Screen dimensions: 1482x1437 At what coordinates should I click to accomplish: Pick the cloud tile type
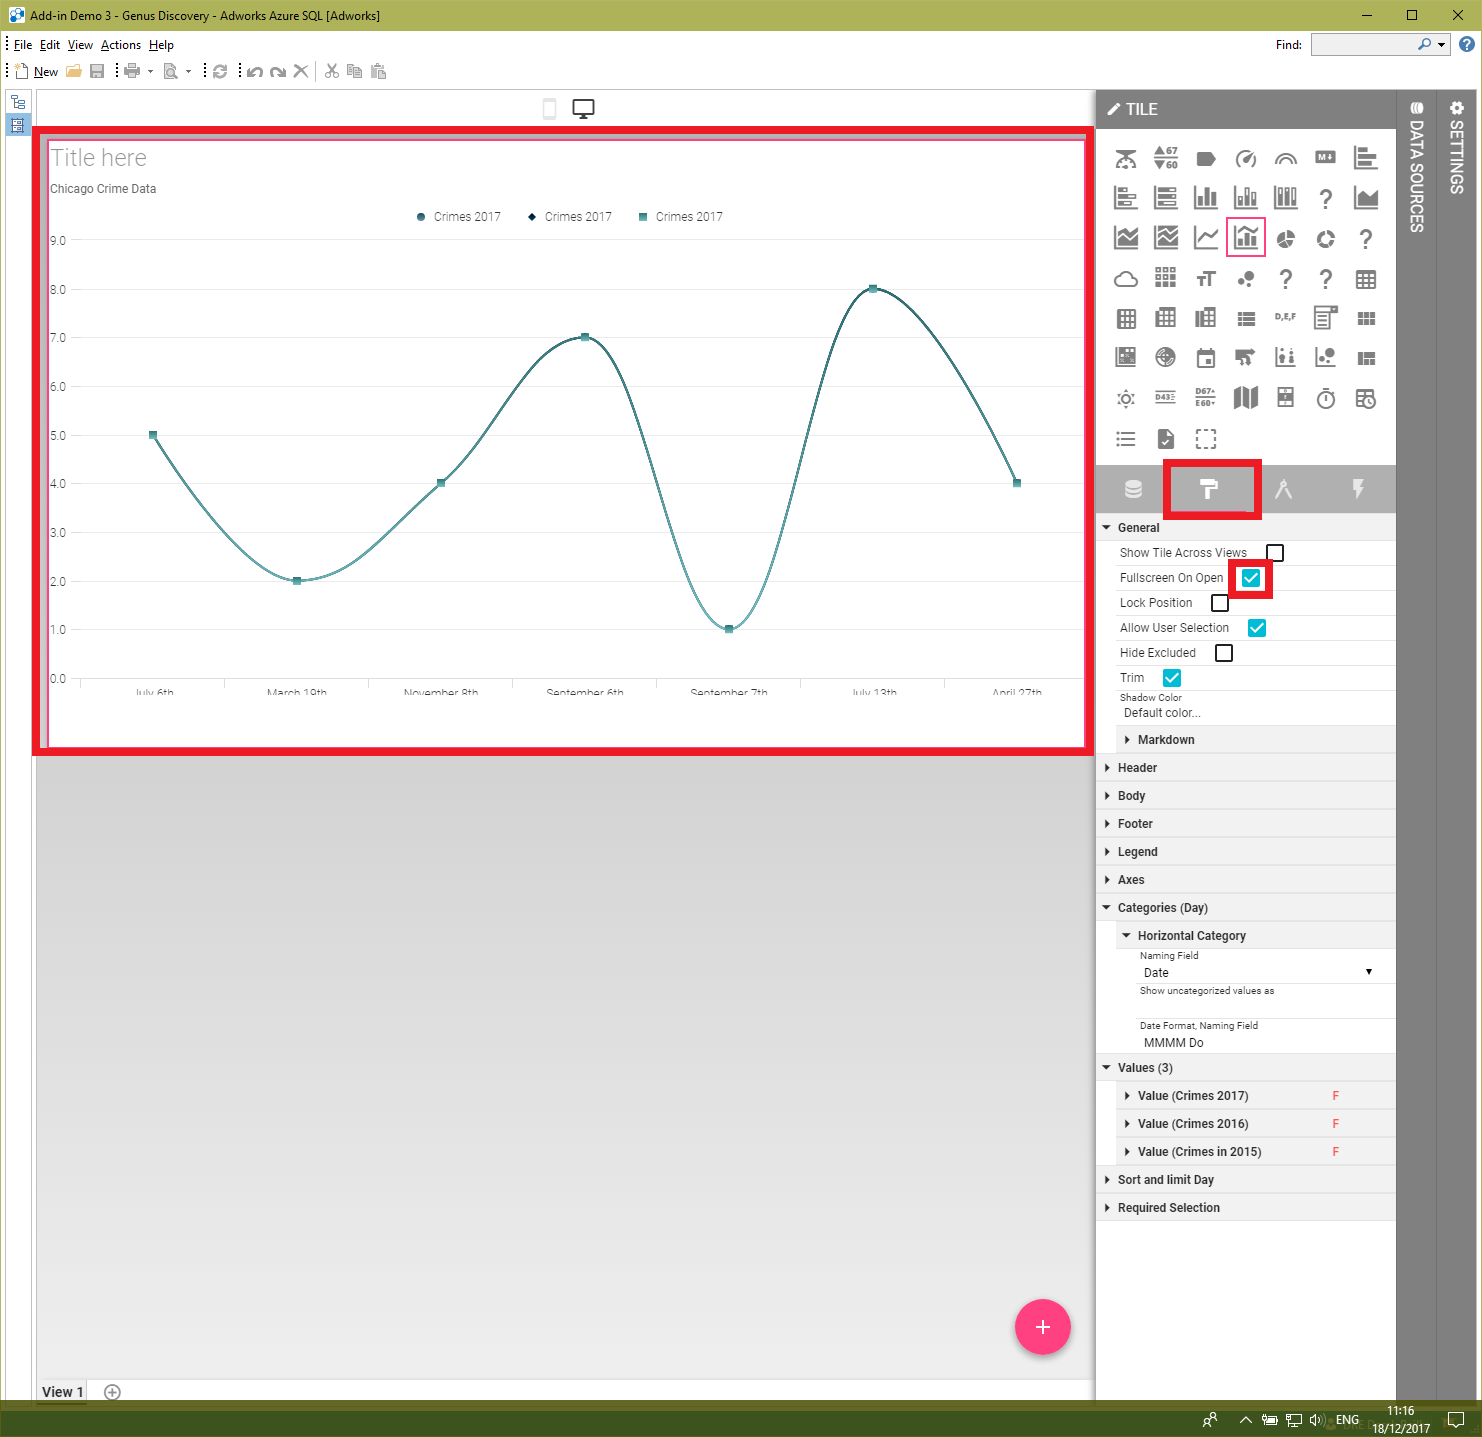point(1126,278)
